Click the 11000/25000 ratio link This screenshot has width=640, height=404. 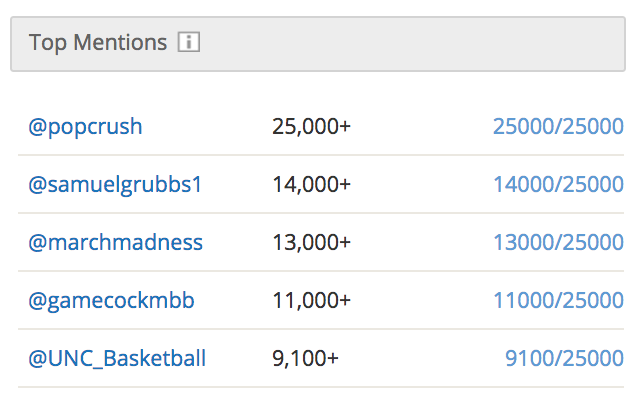click(558, 300)
